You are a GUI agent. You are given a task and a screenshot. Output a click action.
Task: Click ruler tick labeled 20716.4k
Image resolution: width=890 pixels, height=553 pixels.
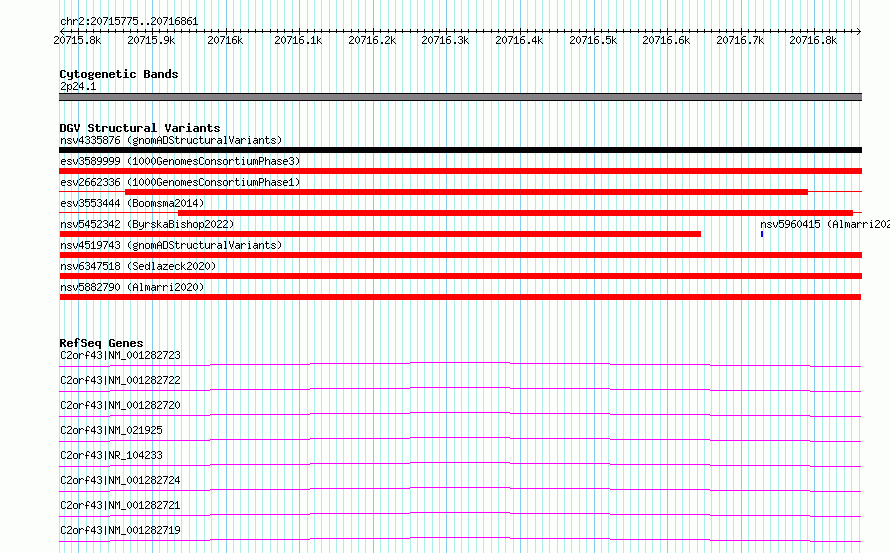(519, 40)
